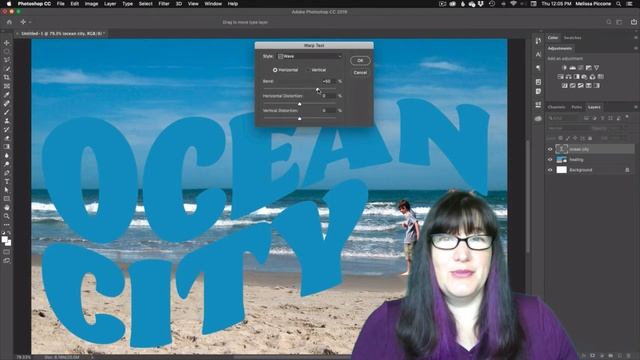Select the Gradient tool
This screenshot has width=640, height=360.
(x=7, y=147)
